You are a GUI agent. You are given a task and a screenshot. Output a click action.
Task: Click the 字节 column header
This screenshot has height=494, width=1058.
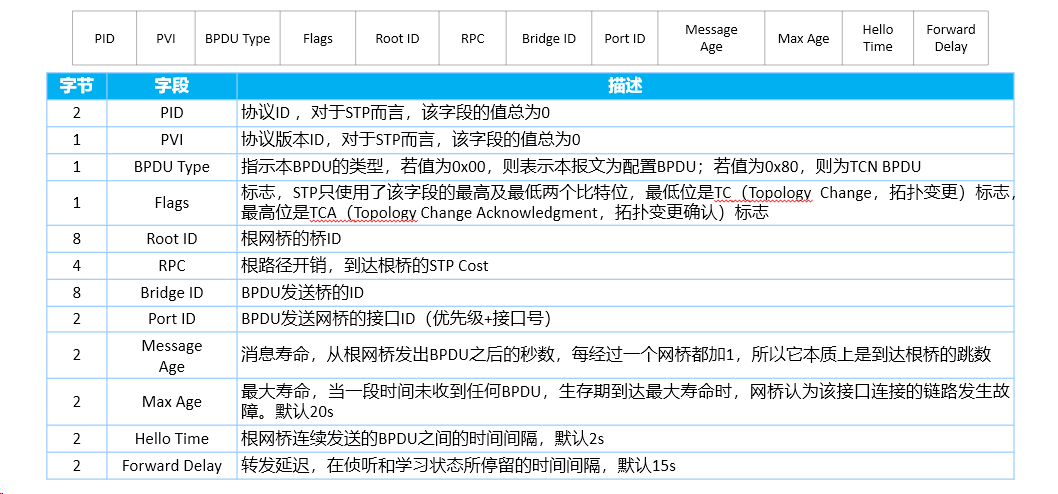[76, 86]
